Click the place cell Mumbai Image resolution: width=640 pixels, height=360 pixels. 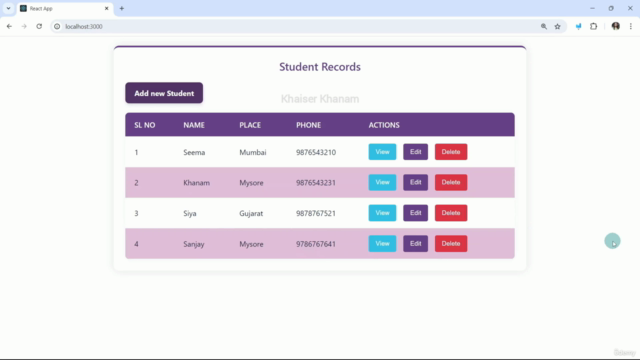click(253, 152)
